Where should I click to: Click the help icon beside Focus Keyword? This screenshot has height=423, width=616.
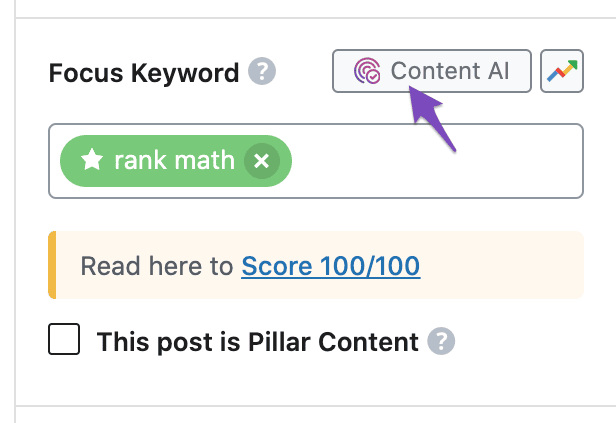click(262, 72)
